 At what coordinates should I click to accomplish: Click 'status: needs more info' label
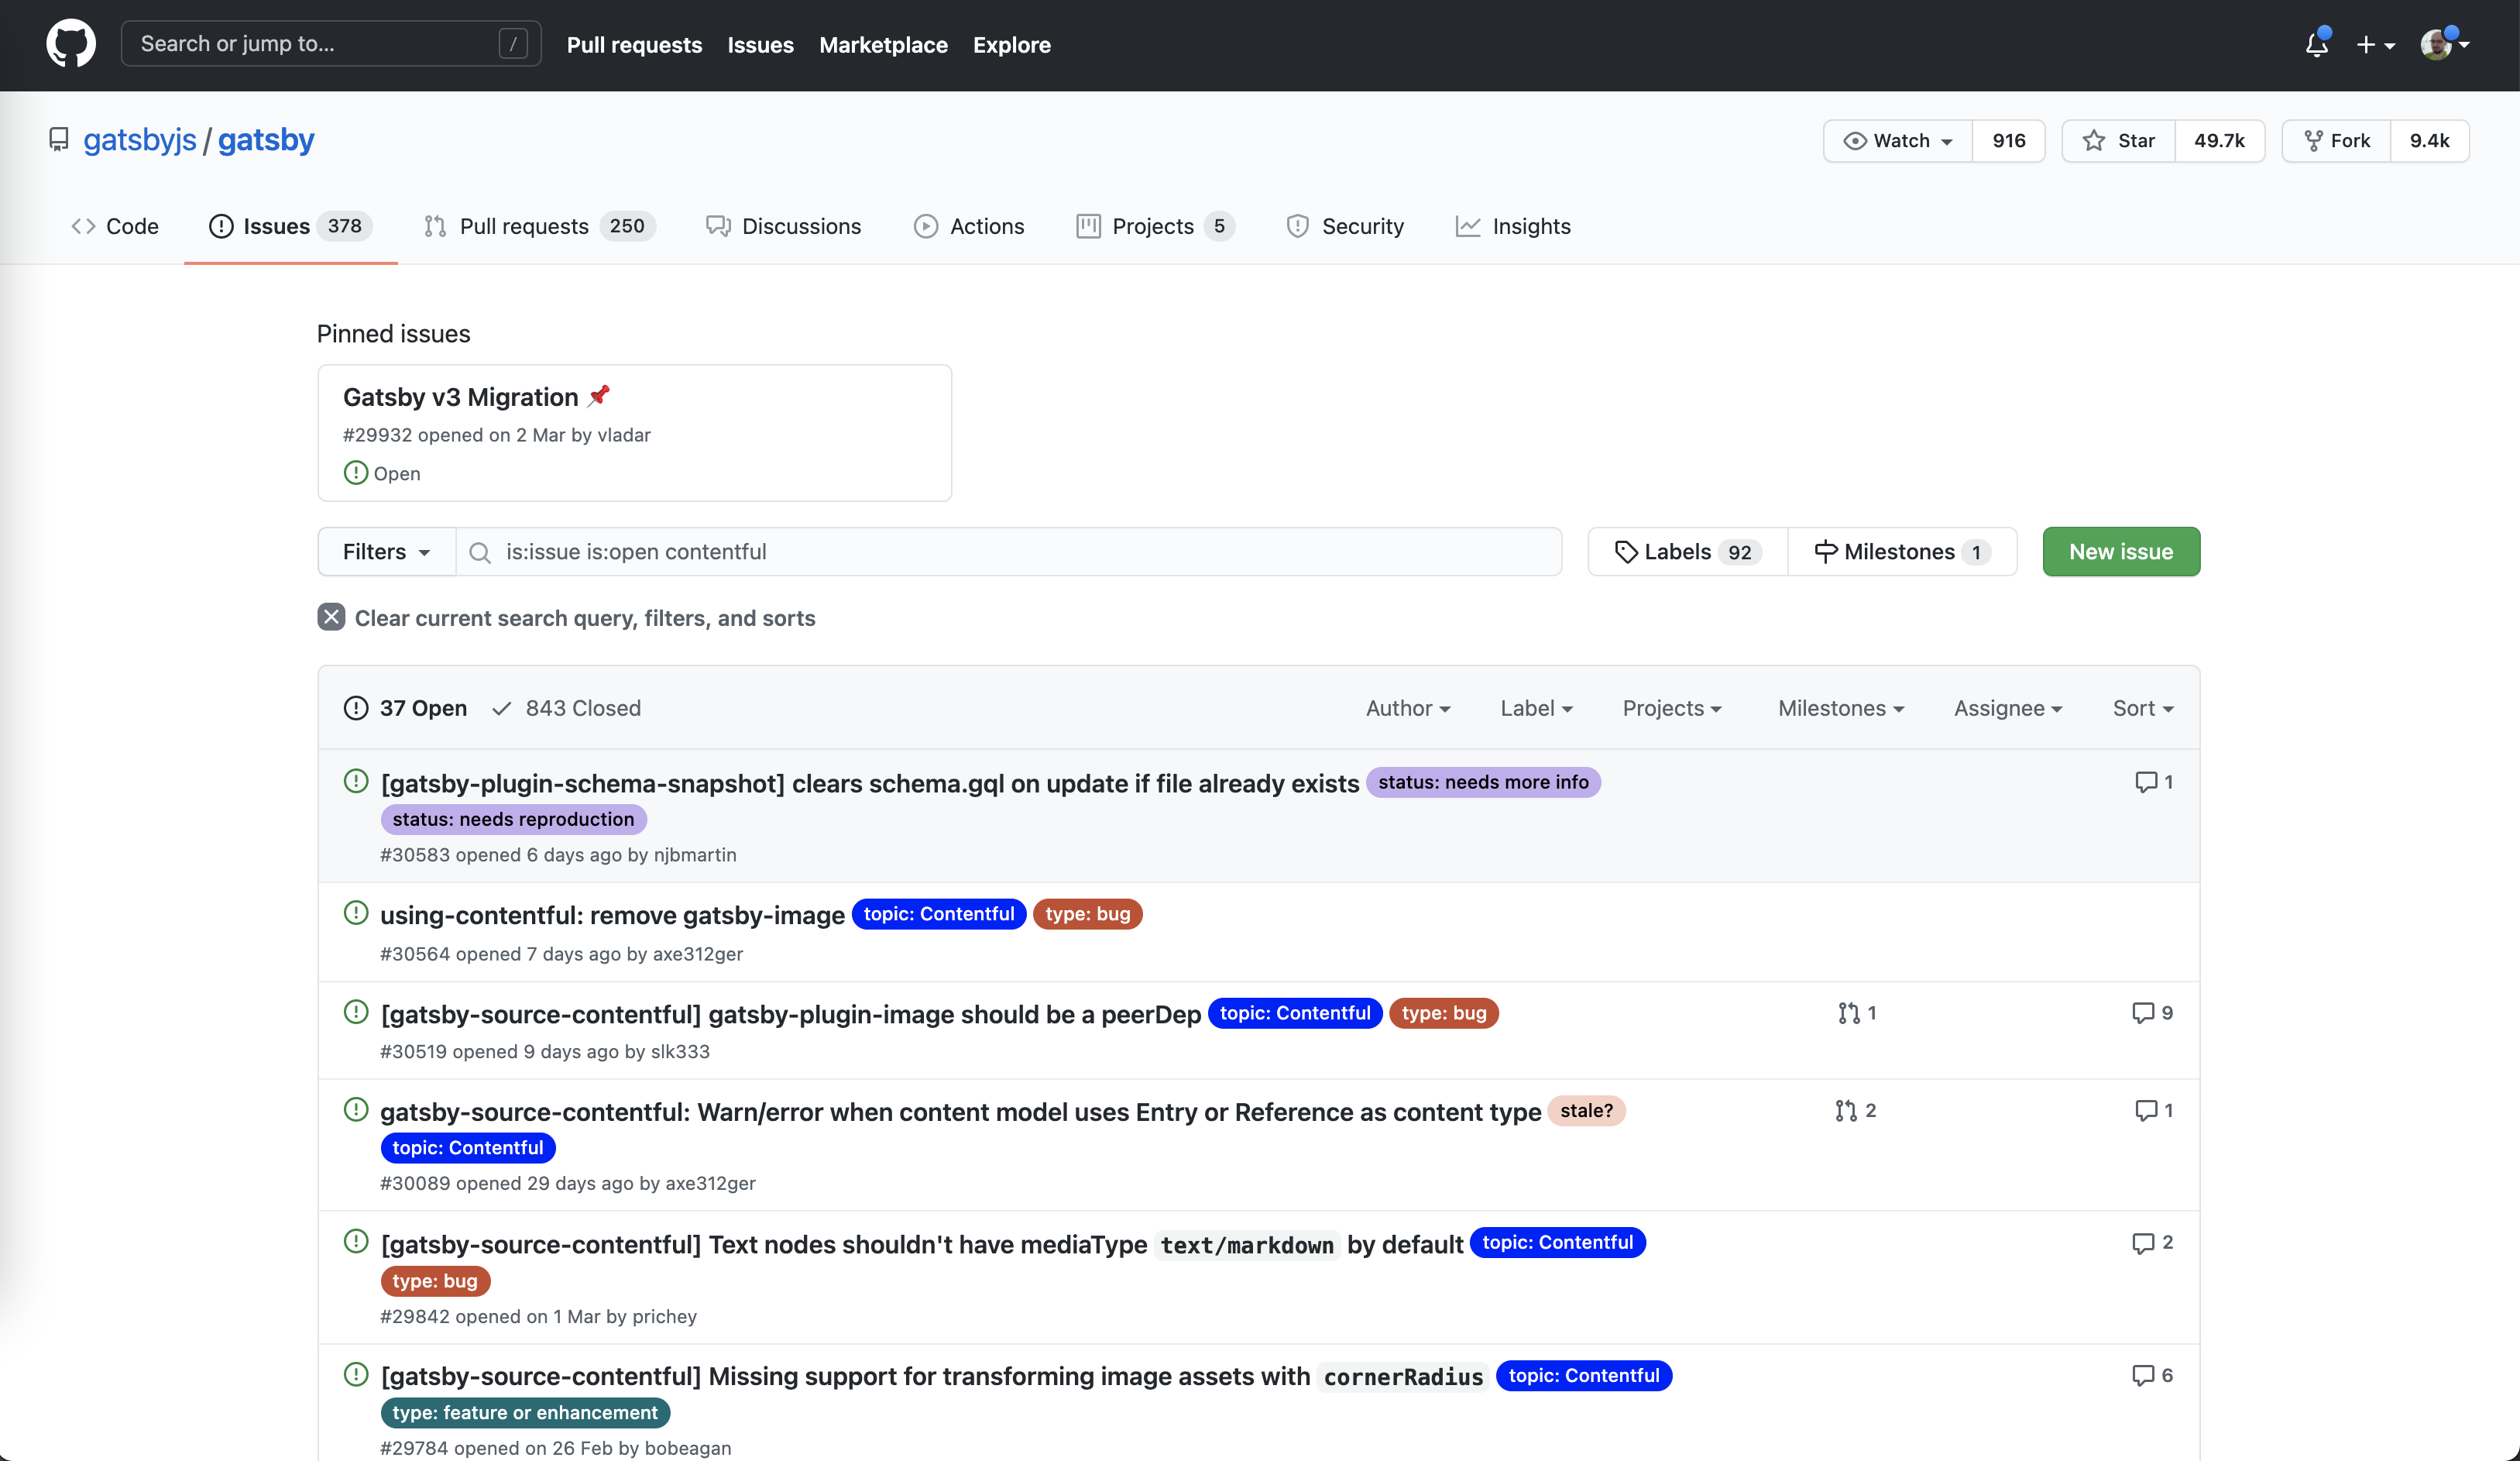(x=1483, y=782)
